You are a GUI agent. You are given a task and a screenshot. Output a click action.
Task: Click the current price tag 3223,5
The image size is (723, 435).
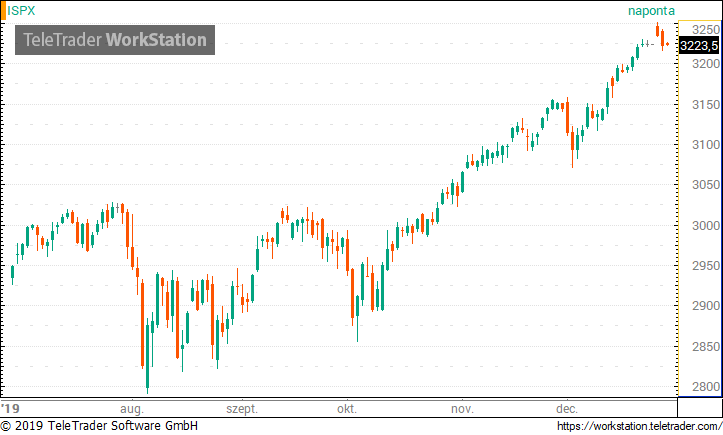699,46
